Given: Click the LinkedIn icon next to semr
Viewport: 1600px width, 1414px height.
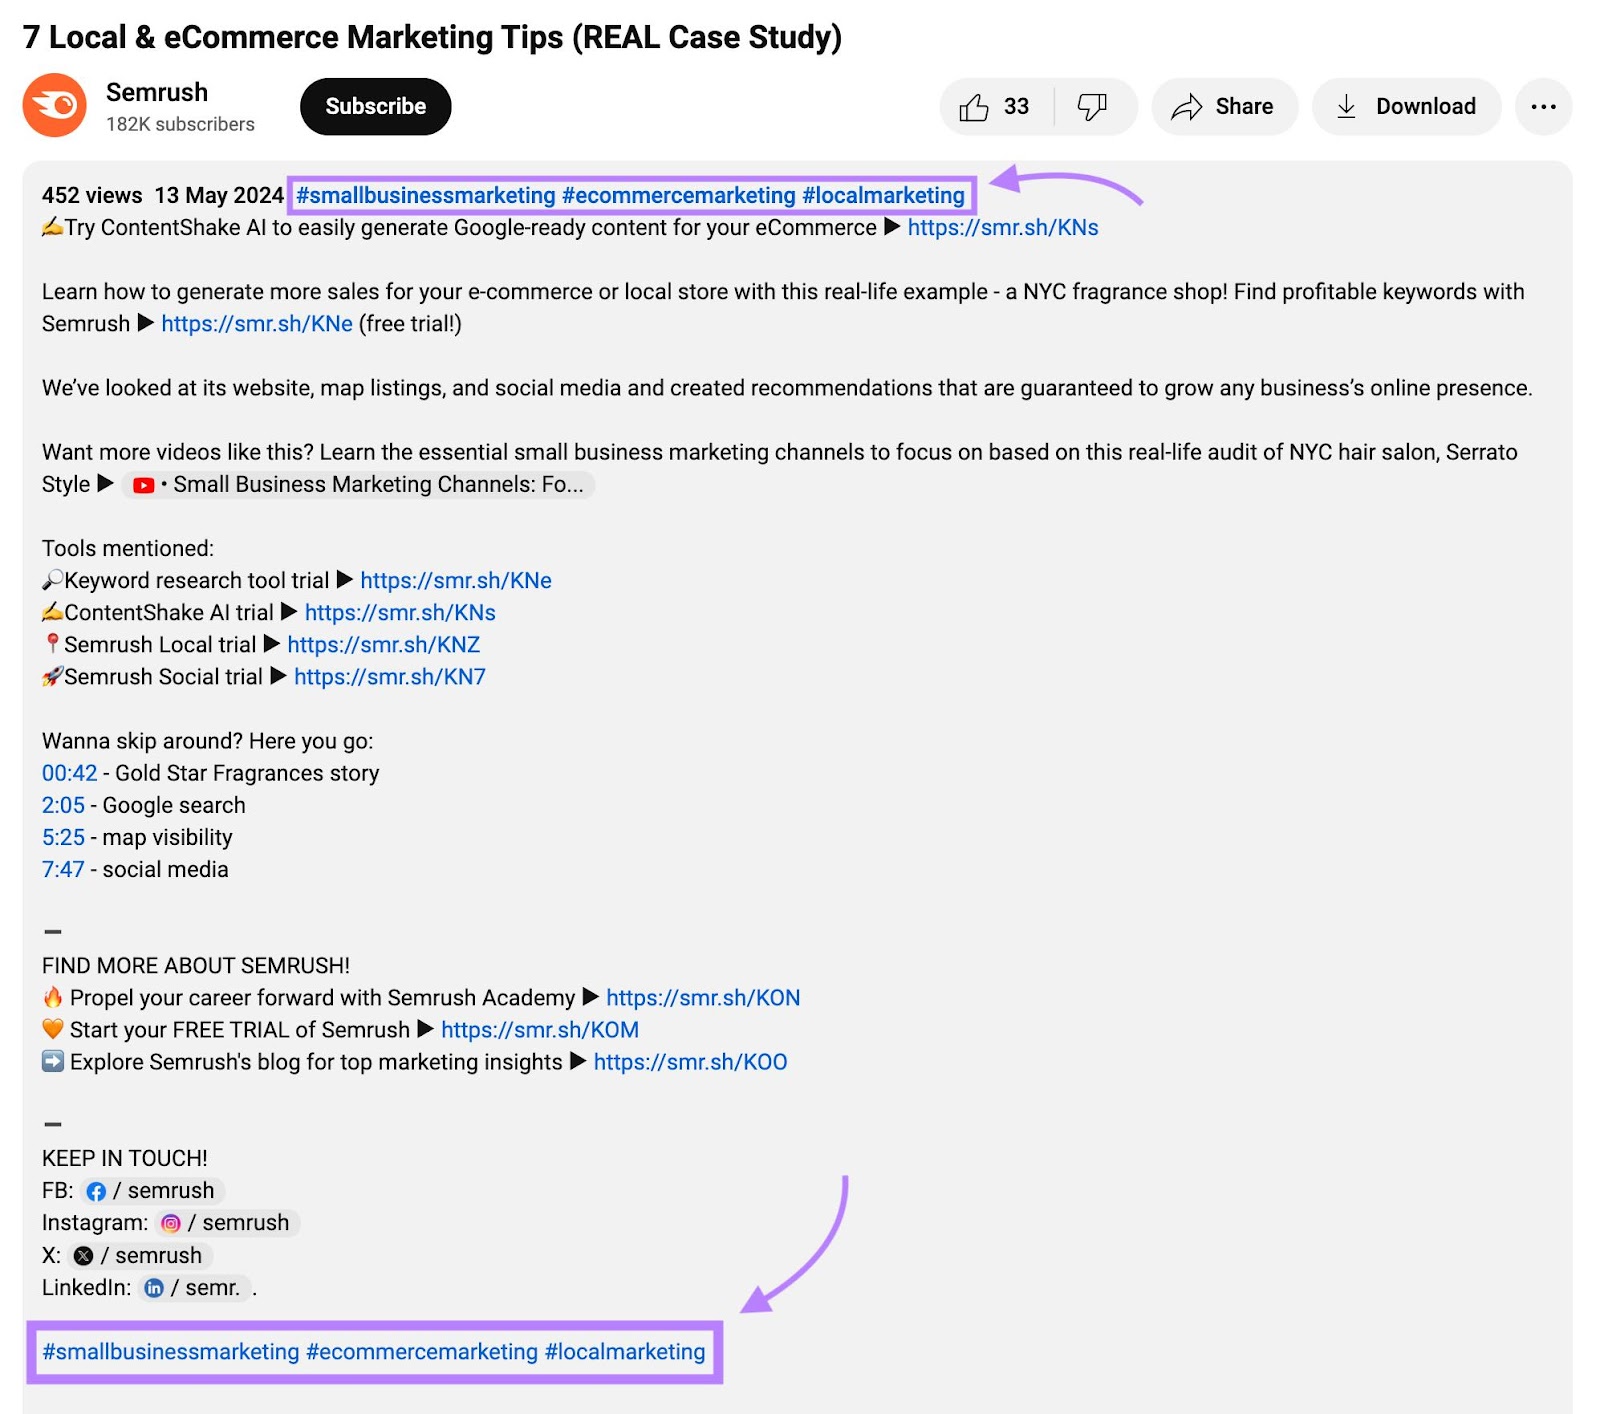Looking at the screenshot, I should 153,1288.
